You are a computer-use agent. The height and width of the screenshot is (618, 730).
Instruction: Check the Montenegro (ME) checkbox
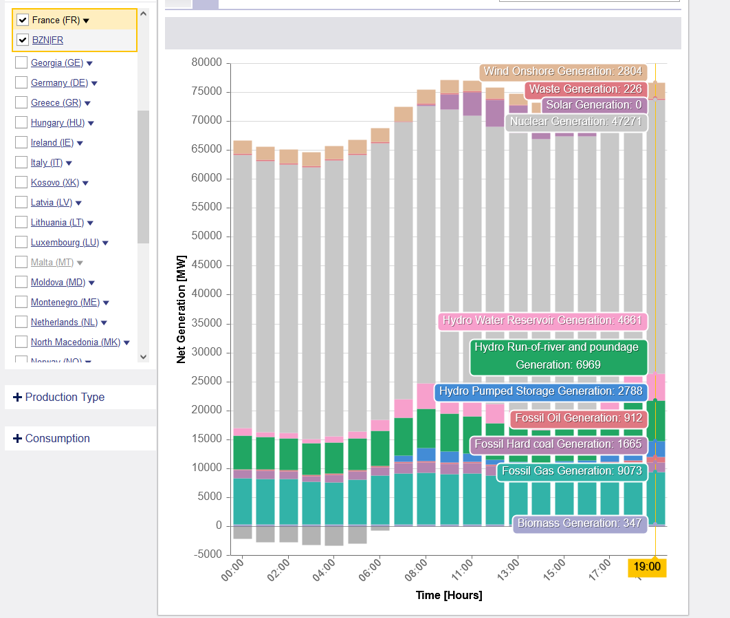click(x=21, y=302)
